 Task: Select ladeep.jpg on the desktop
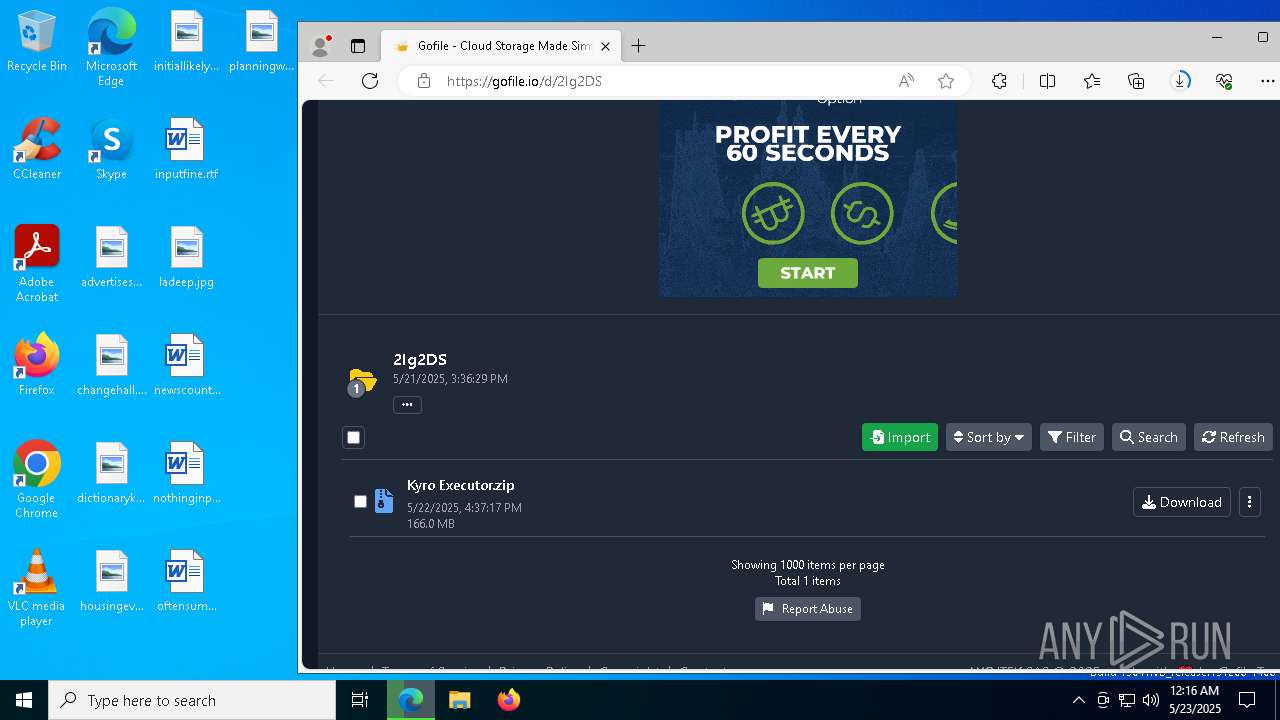[x=186, y=257]
